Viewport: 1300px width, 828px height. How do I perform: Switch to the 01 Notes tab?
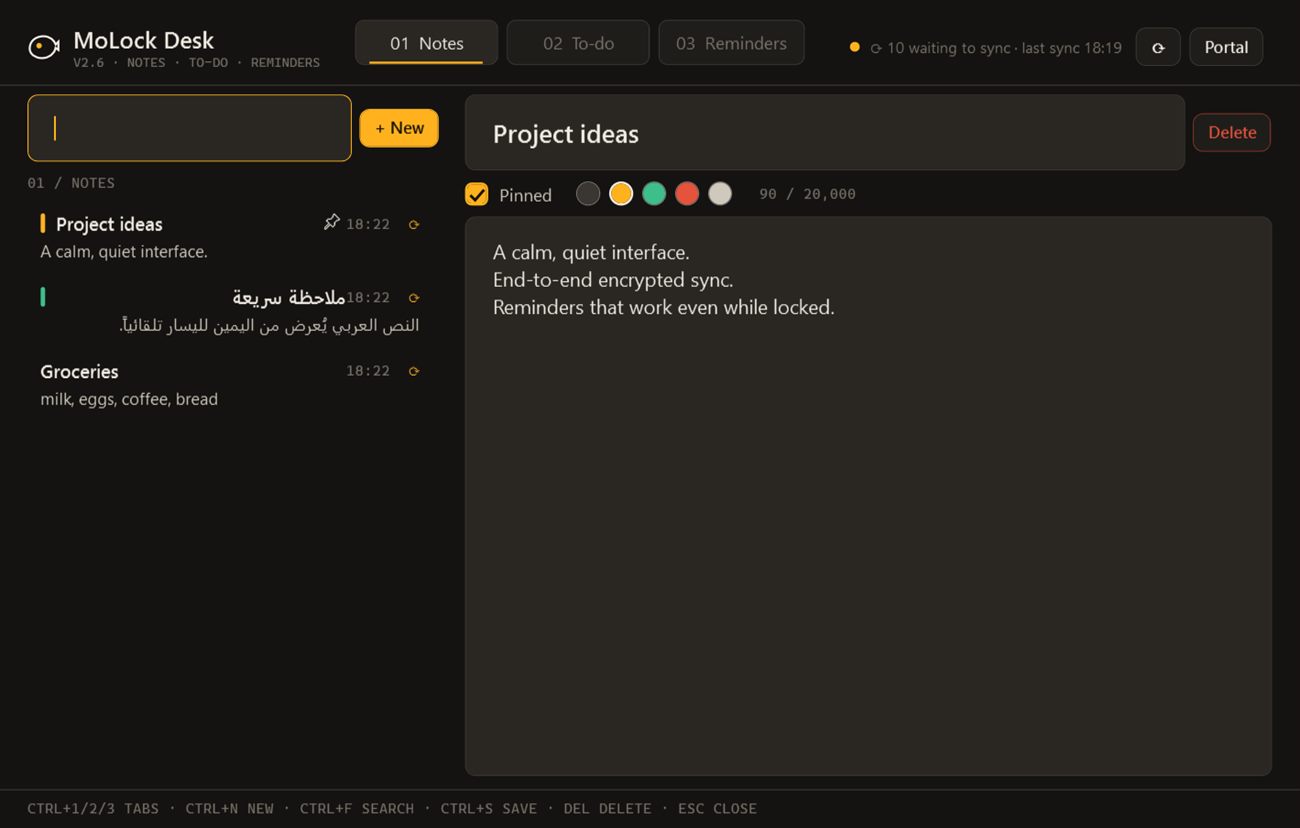tap(426, 43)
